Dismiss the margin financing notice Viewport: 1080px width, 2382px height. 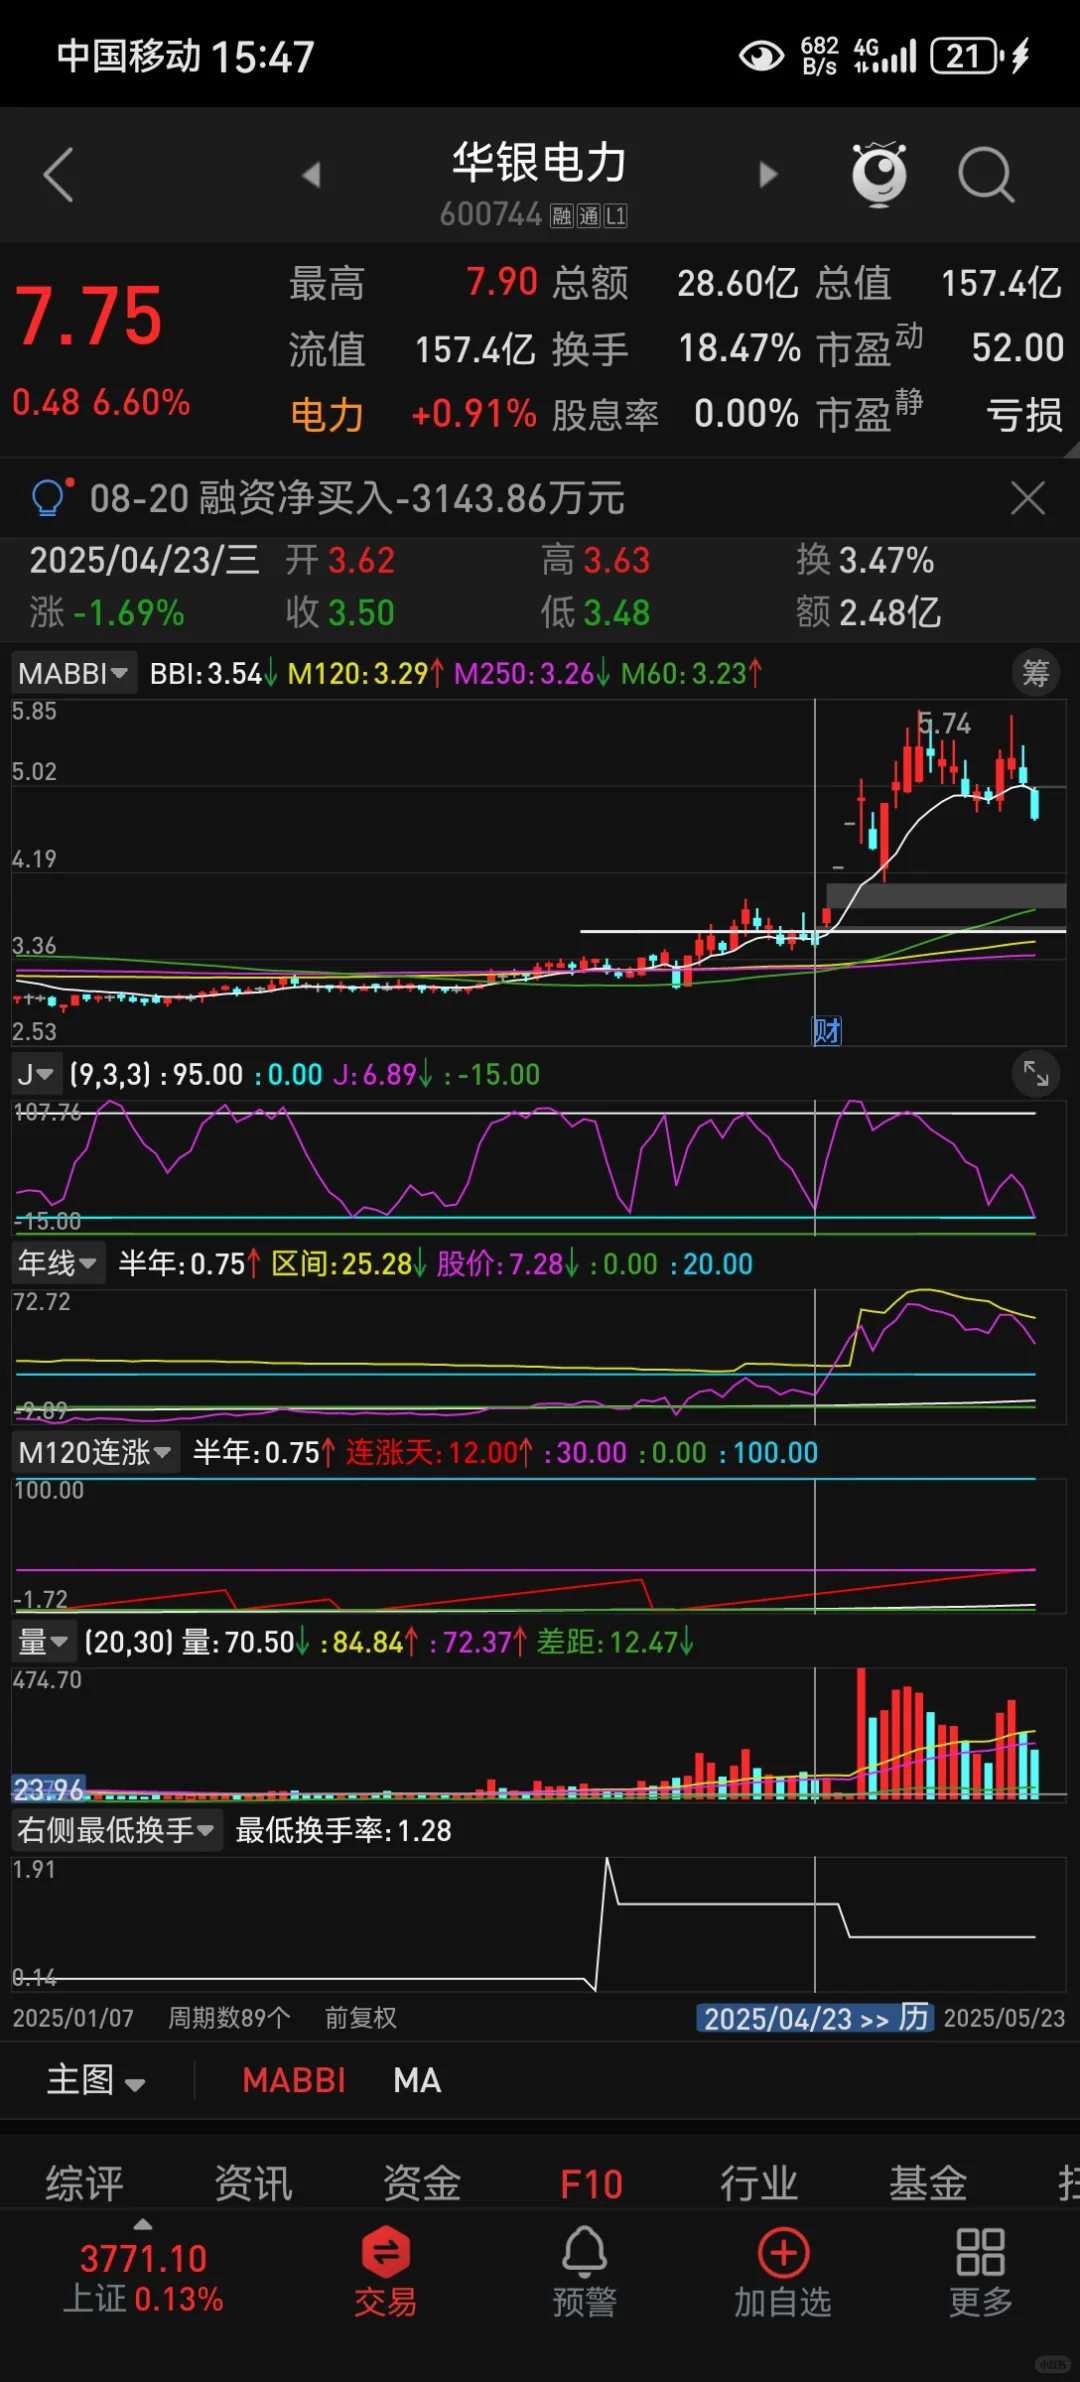(x=1028, y=497)
